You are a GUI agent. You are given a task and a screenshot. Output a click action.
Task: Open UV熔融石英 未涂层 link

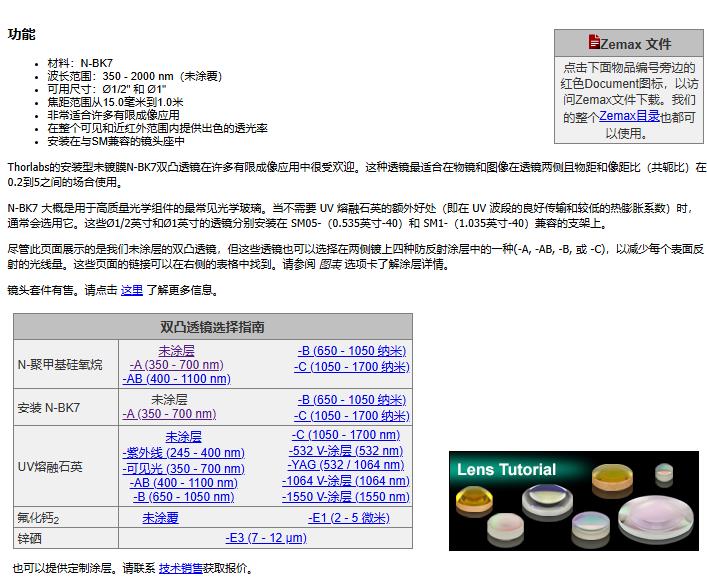[184, 437]
